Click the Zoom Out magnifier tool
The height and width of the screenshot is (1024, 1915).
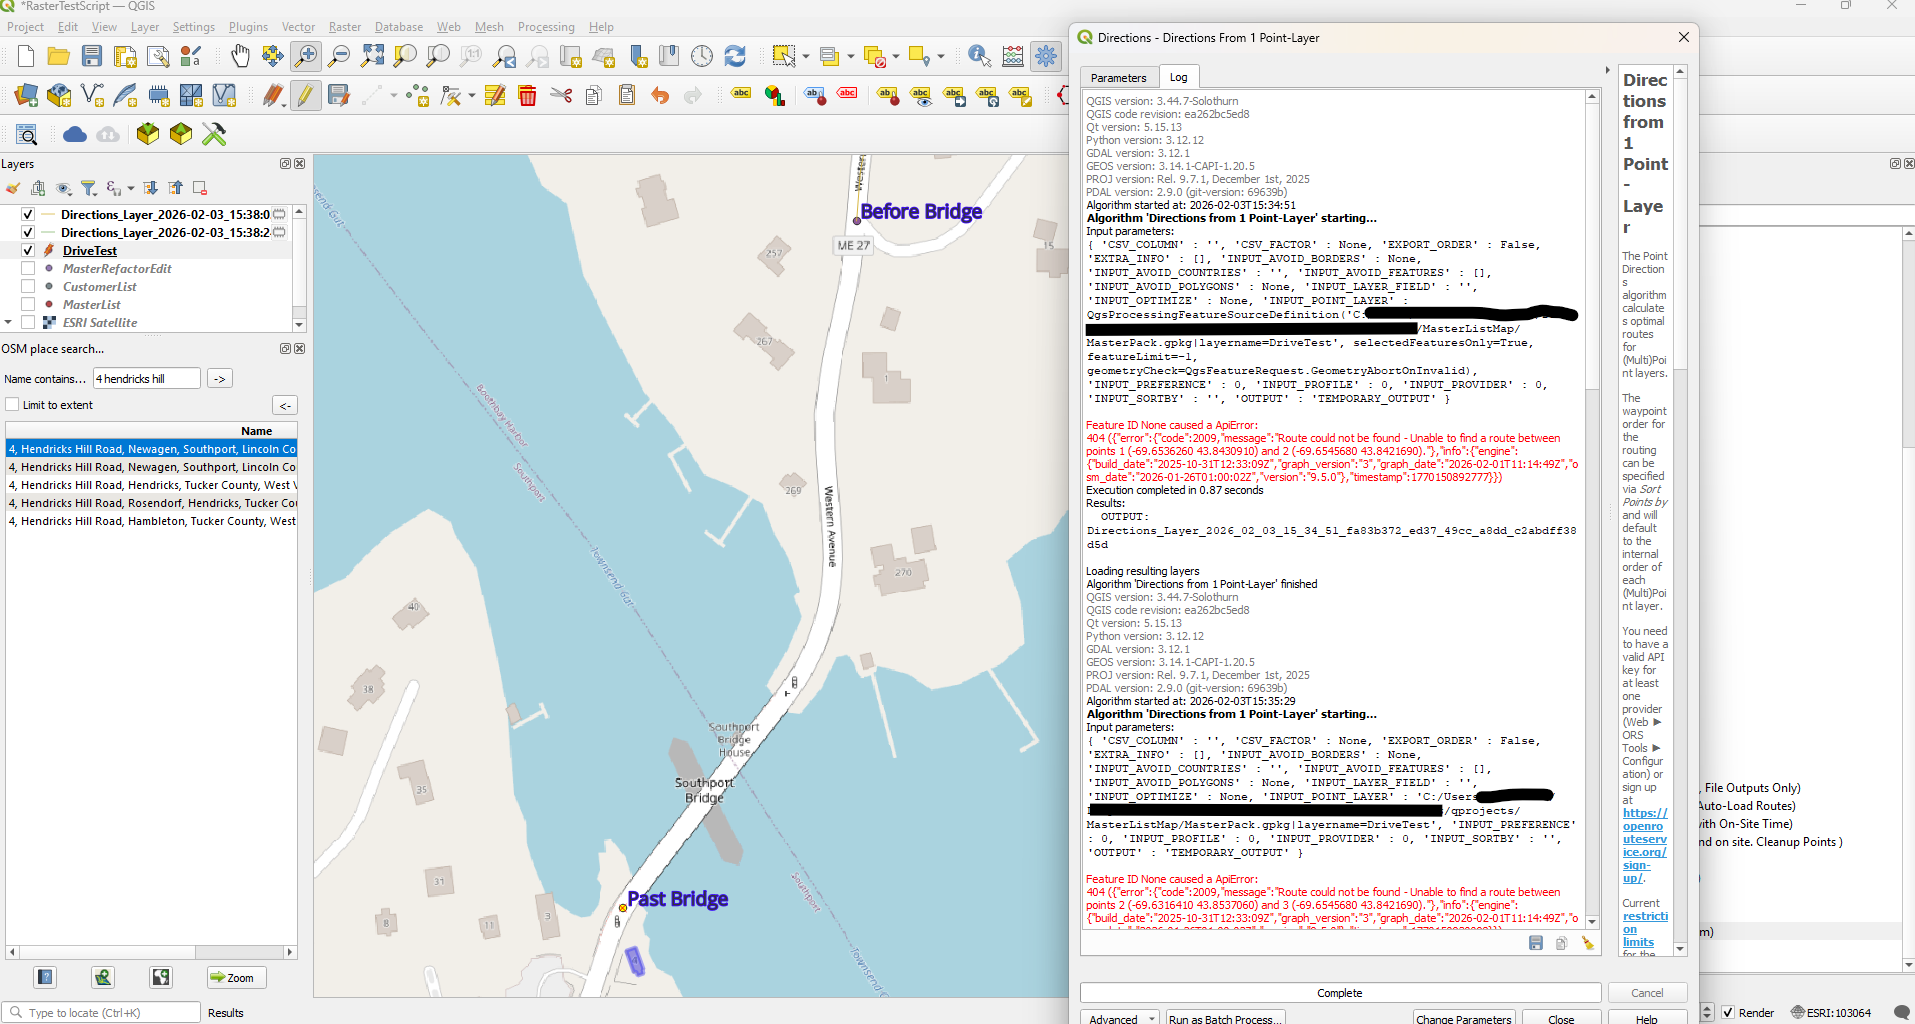[339, 56]
